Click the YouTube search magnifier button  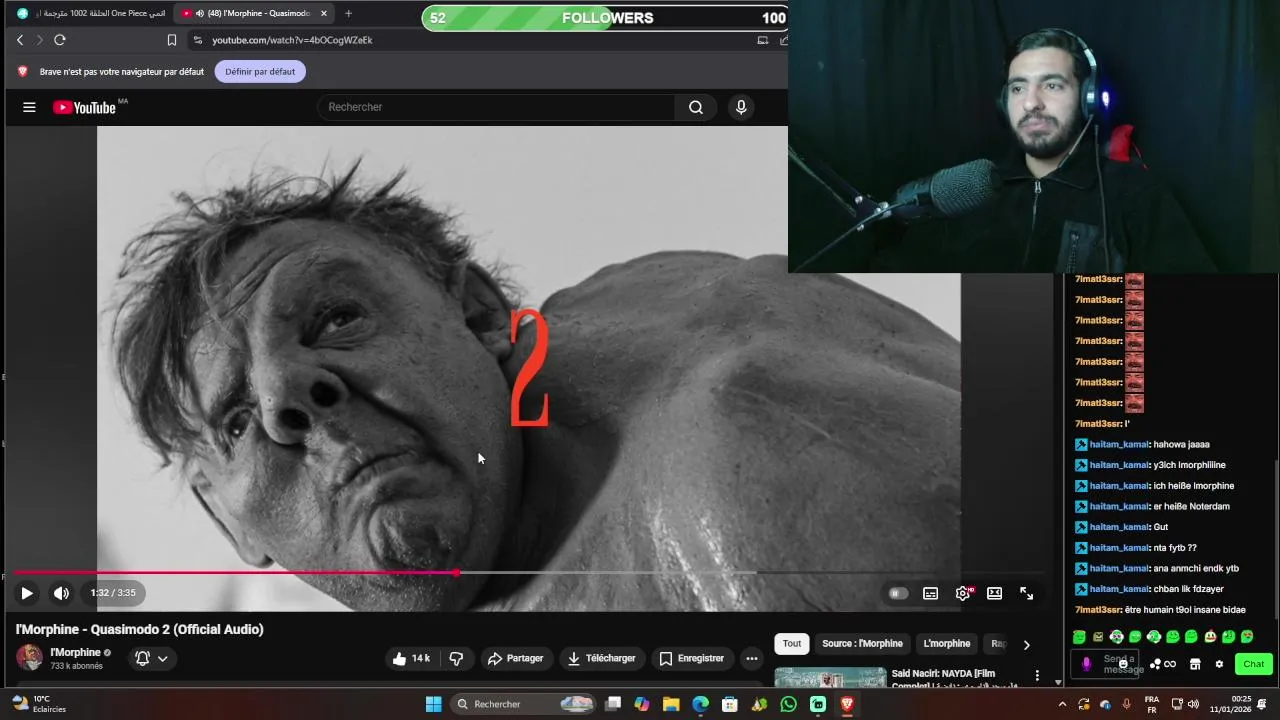click(x=696, y=107)
